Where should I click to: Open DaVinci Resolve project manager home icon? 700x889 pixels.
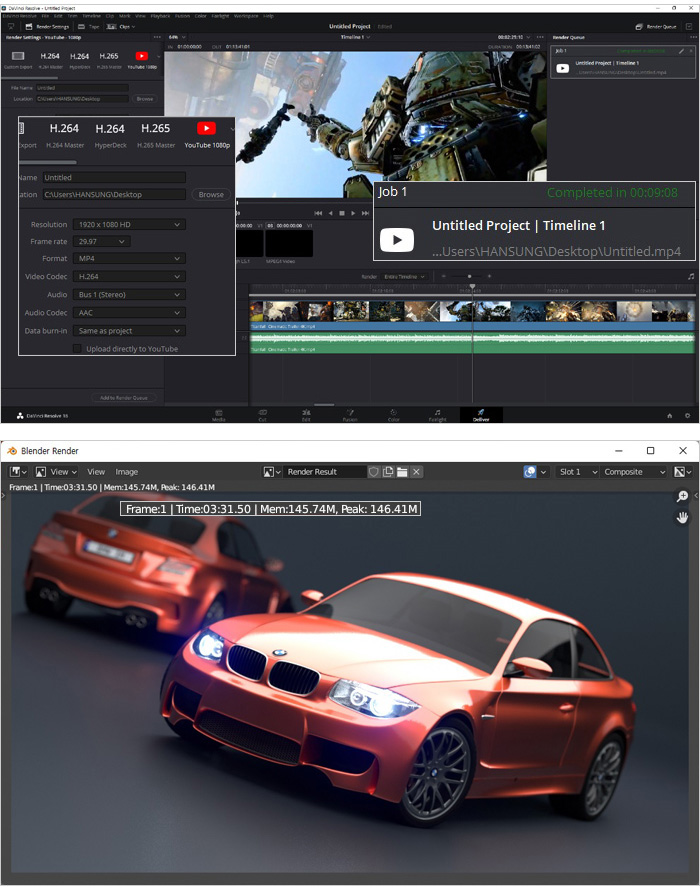(669, 416)
